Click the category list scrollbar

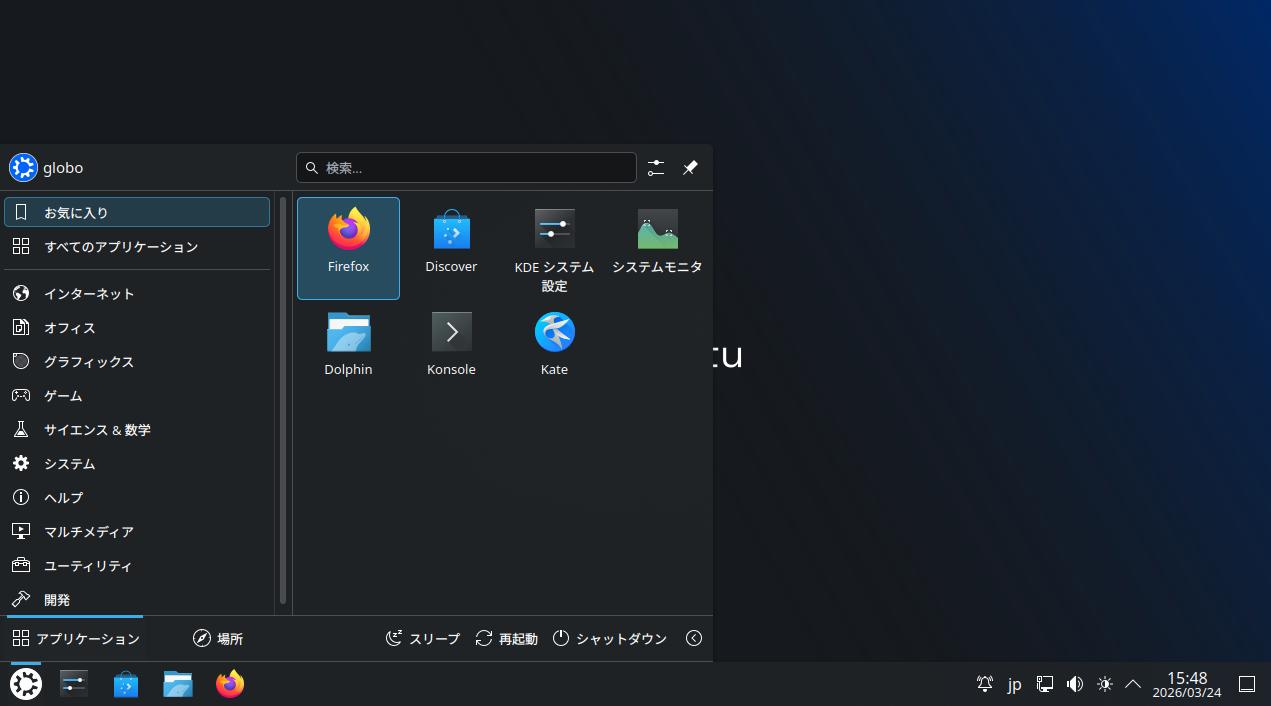[283, 400]
